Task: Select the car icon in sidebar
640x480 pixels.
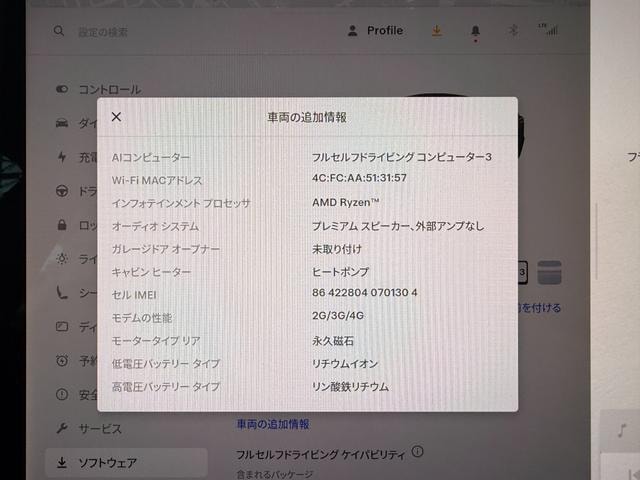Action: coord(62,122)
